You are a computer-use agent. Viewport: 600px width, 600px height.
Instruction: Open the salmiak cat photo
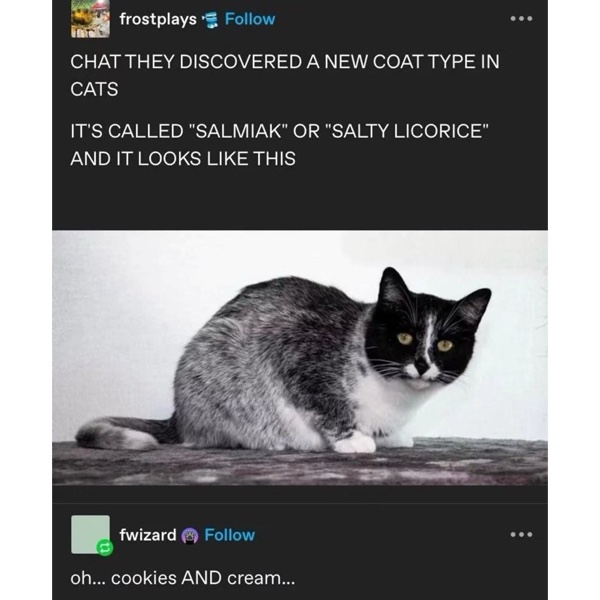(x=300, y=358)
